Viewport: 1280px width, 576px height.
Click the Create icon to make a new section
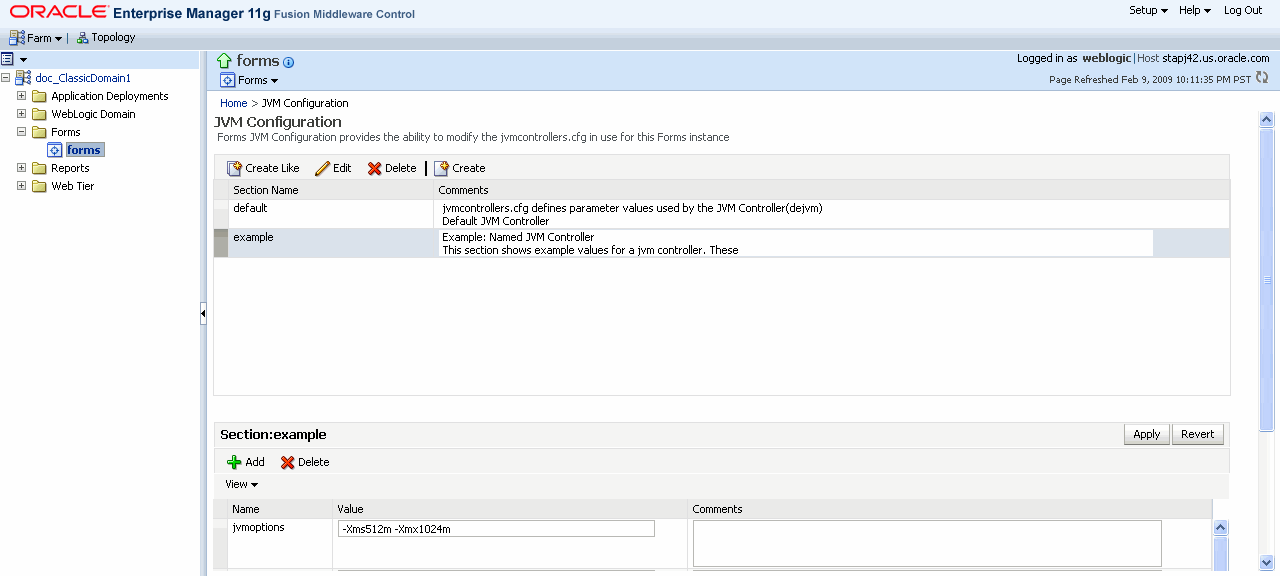pos(441,167)
